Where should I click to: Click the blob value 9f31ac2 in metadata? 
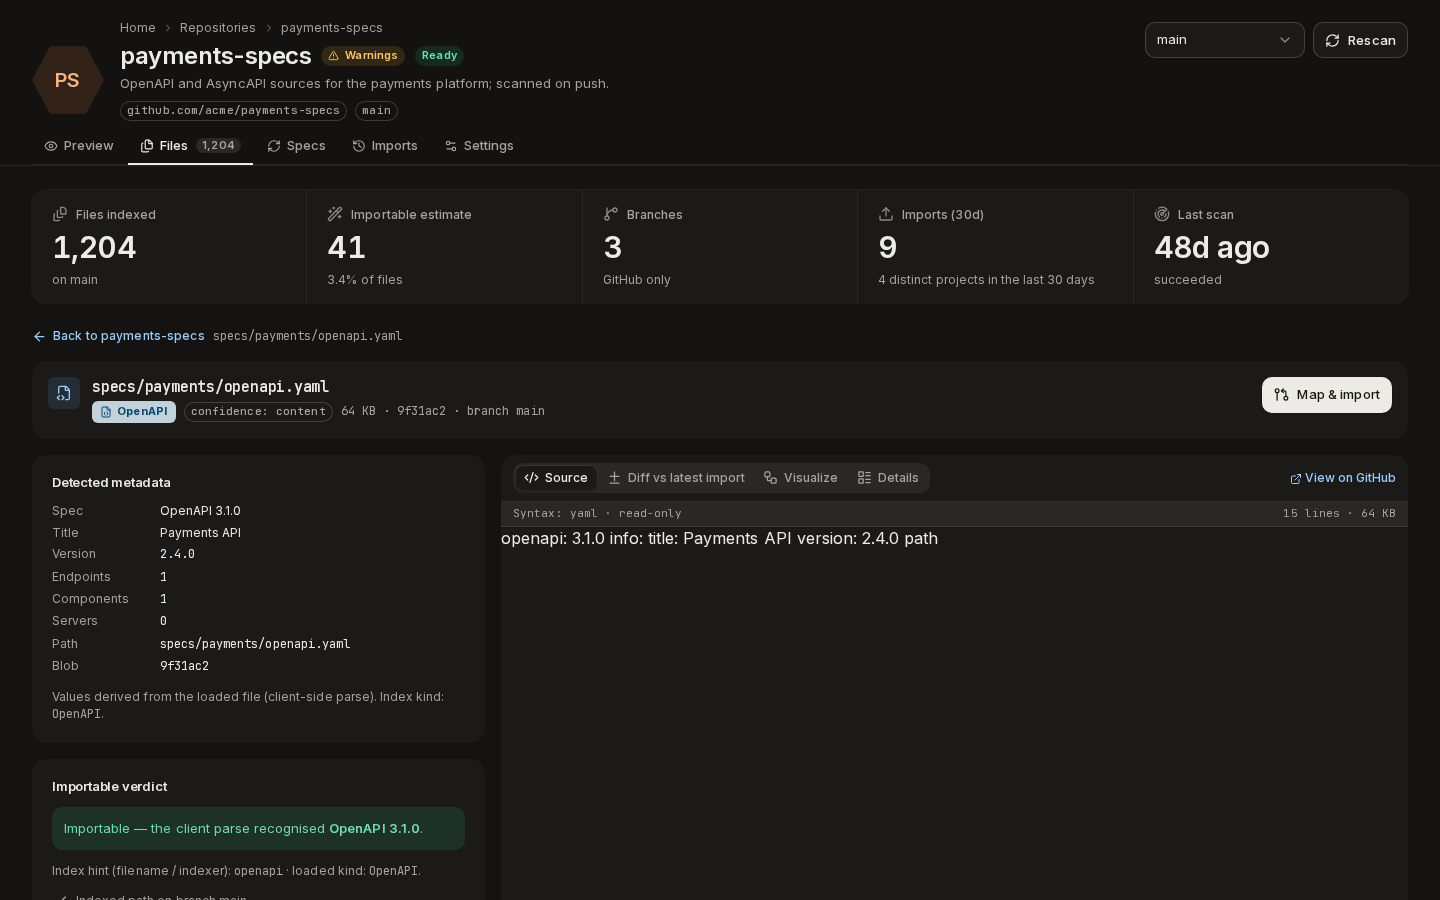click(184, 666)
